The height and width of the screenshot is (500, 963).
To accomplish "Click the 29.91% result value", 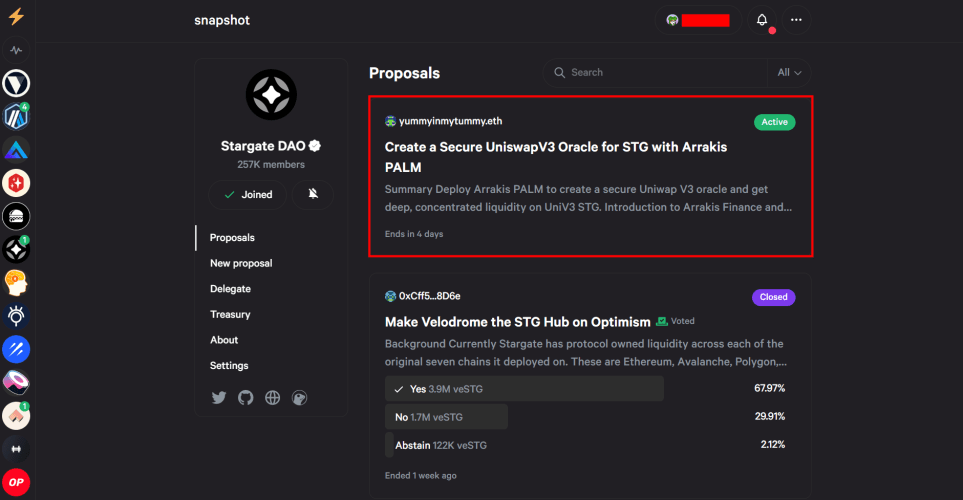I will pos(770,416).
